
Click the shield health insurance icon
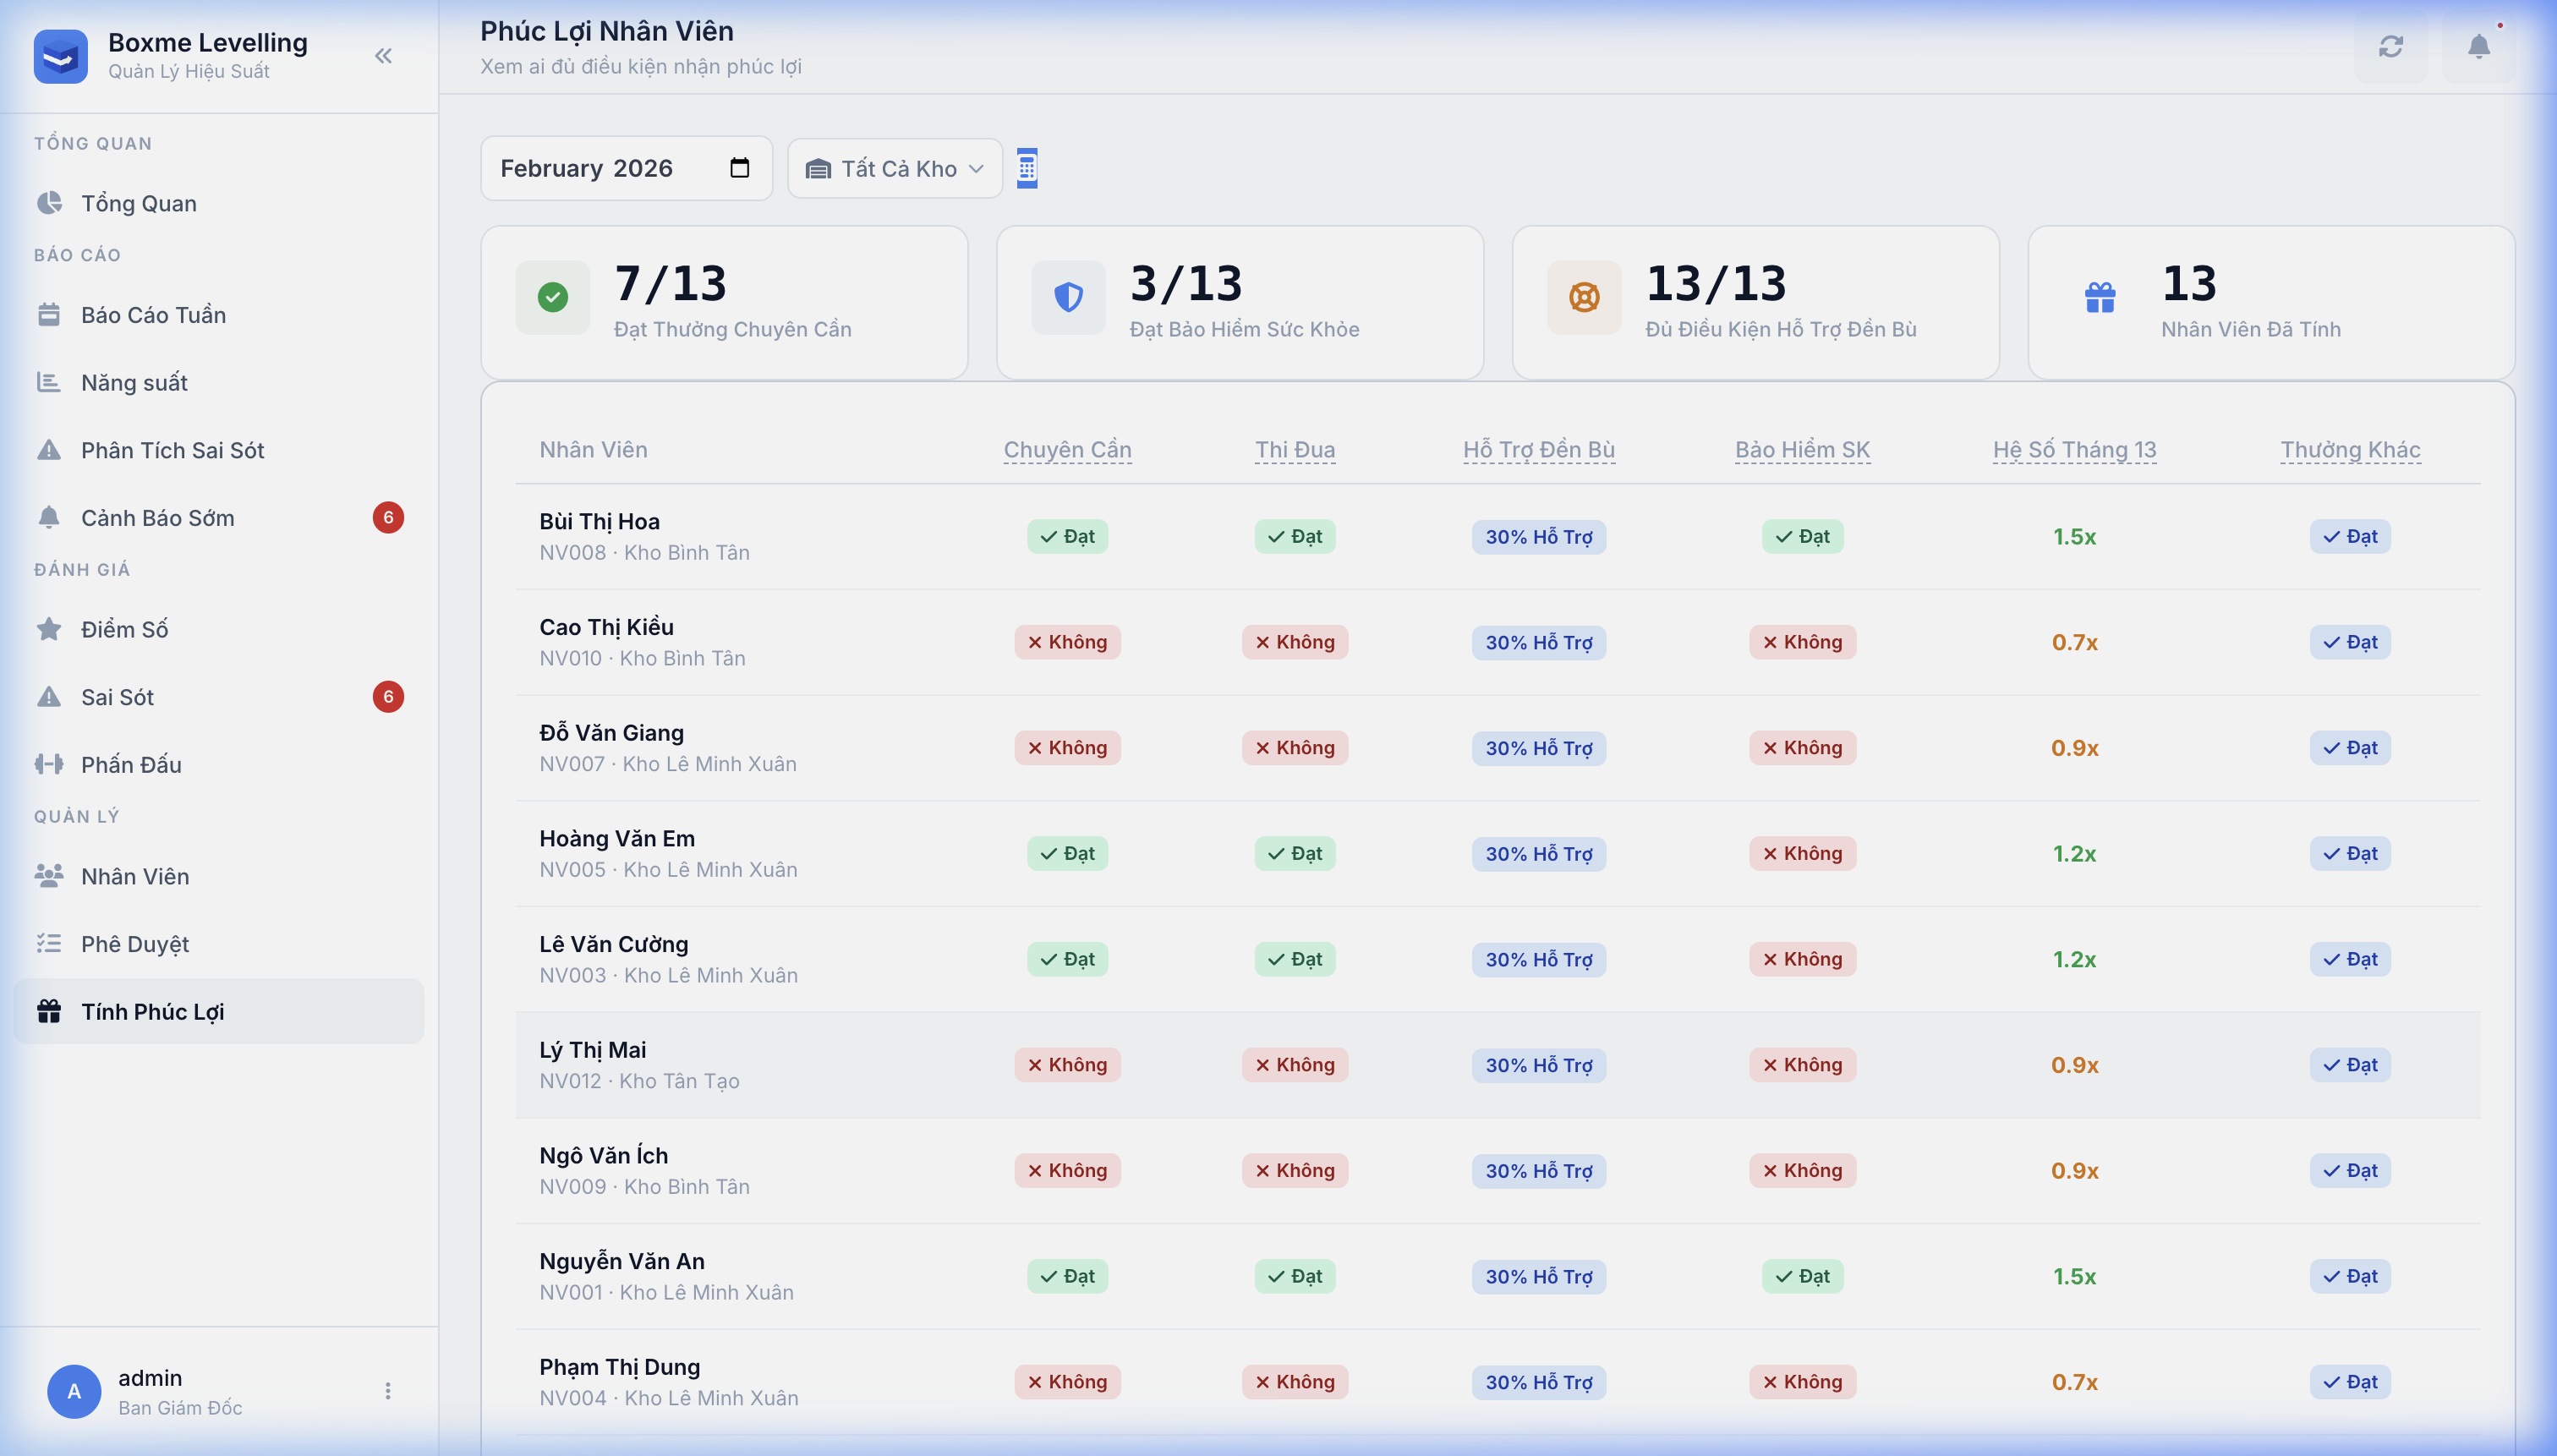coord(1068,297)
